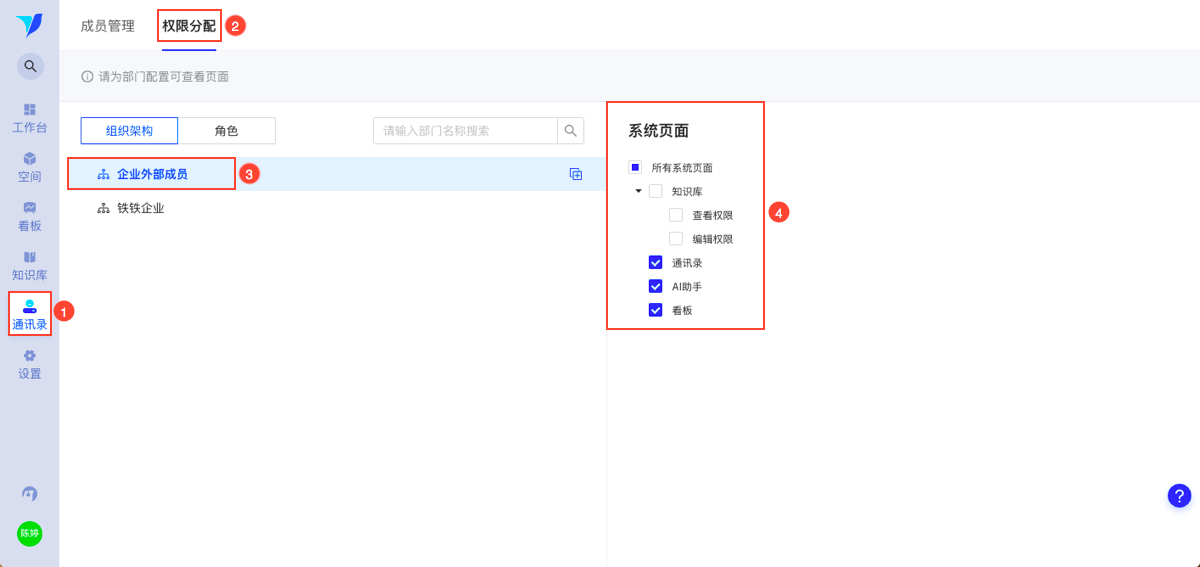Select the 铁铁企业 department

tap(140, 208)
